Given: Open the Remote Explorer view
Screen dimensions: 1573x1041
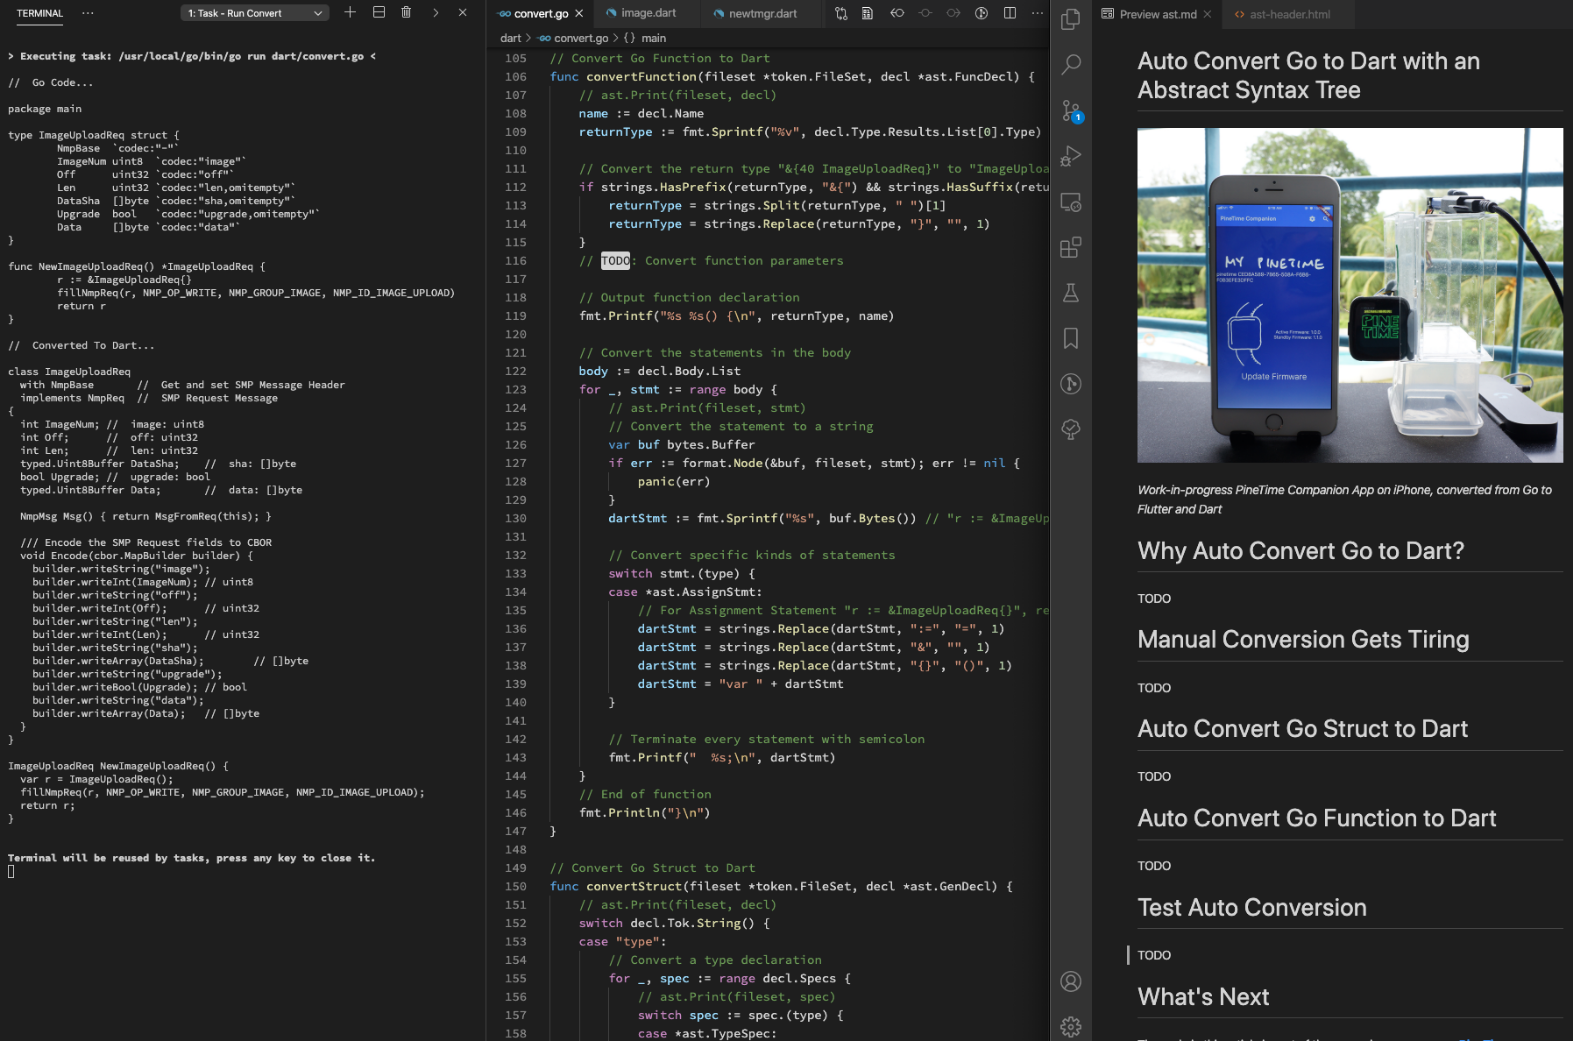Looking at the screenshot, I should pyautogui.click(x=1070, y=202).
